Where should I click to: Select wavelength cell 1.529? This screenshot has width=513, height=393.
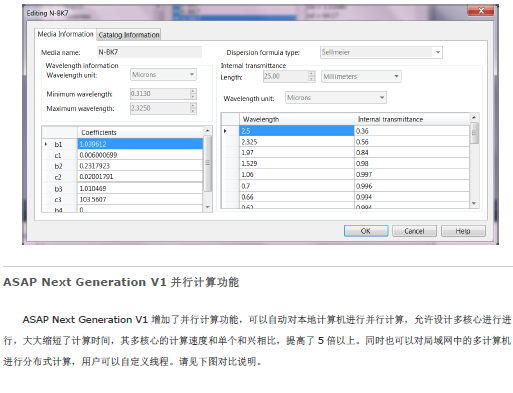coord(297,163)
